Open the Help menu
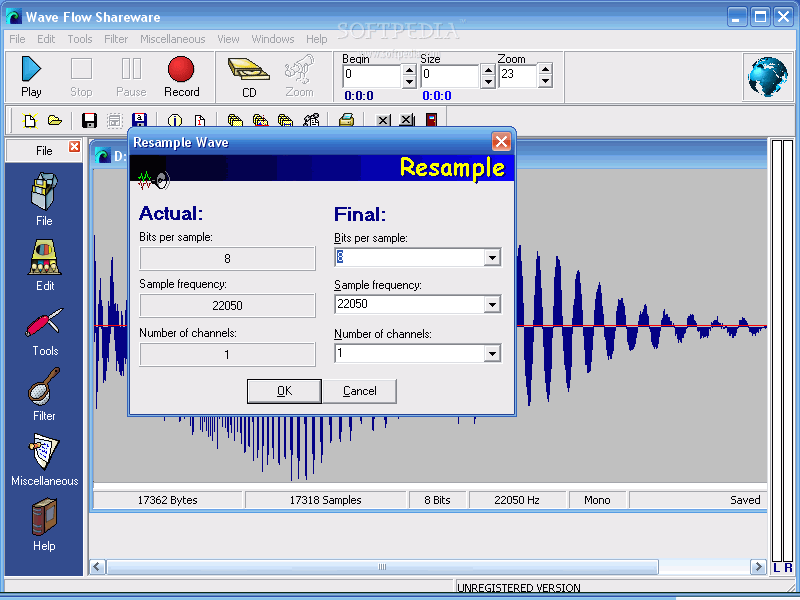Image resolution: width=800 pixels, height=600 pixels. point(316,39)
